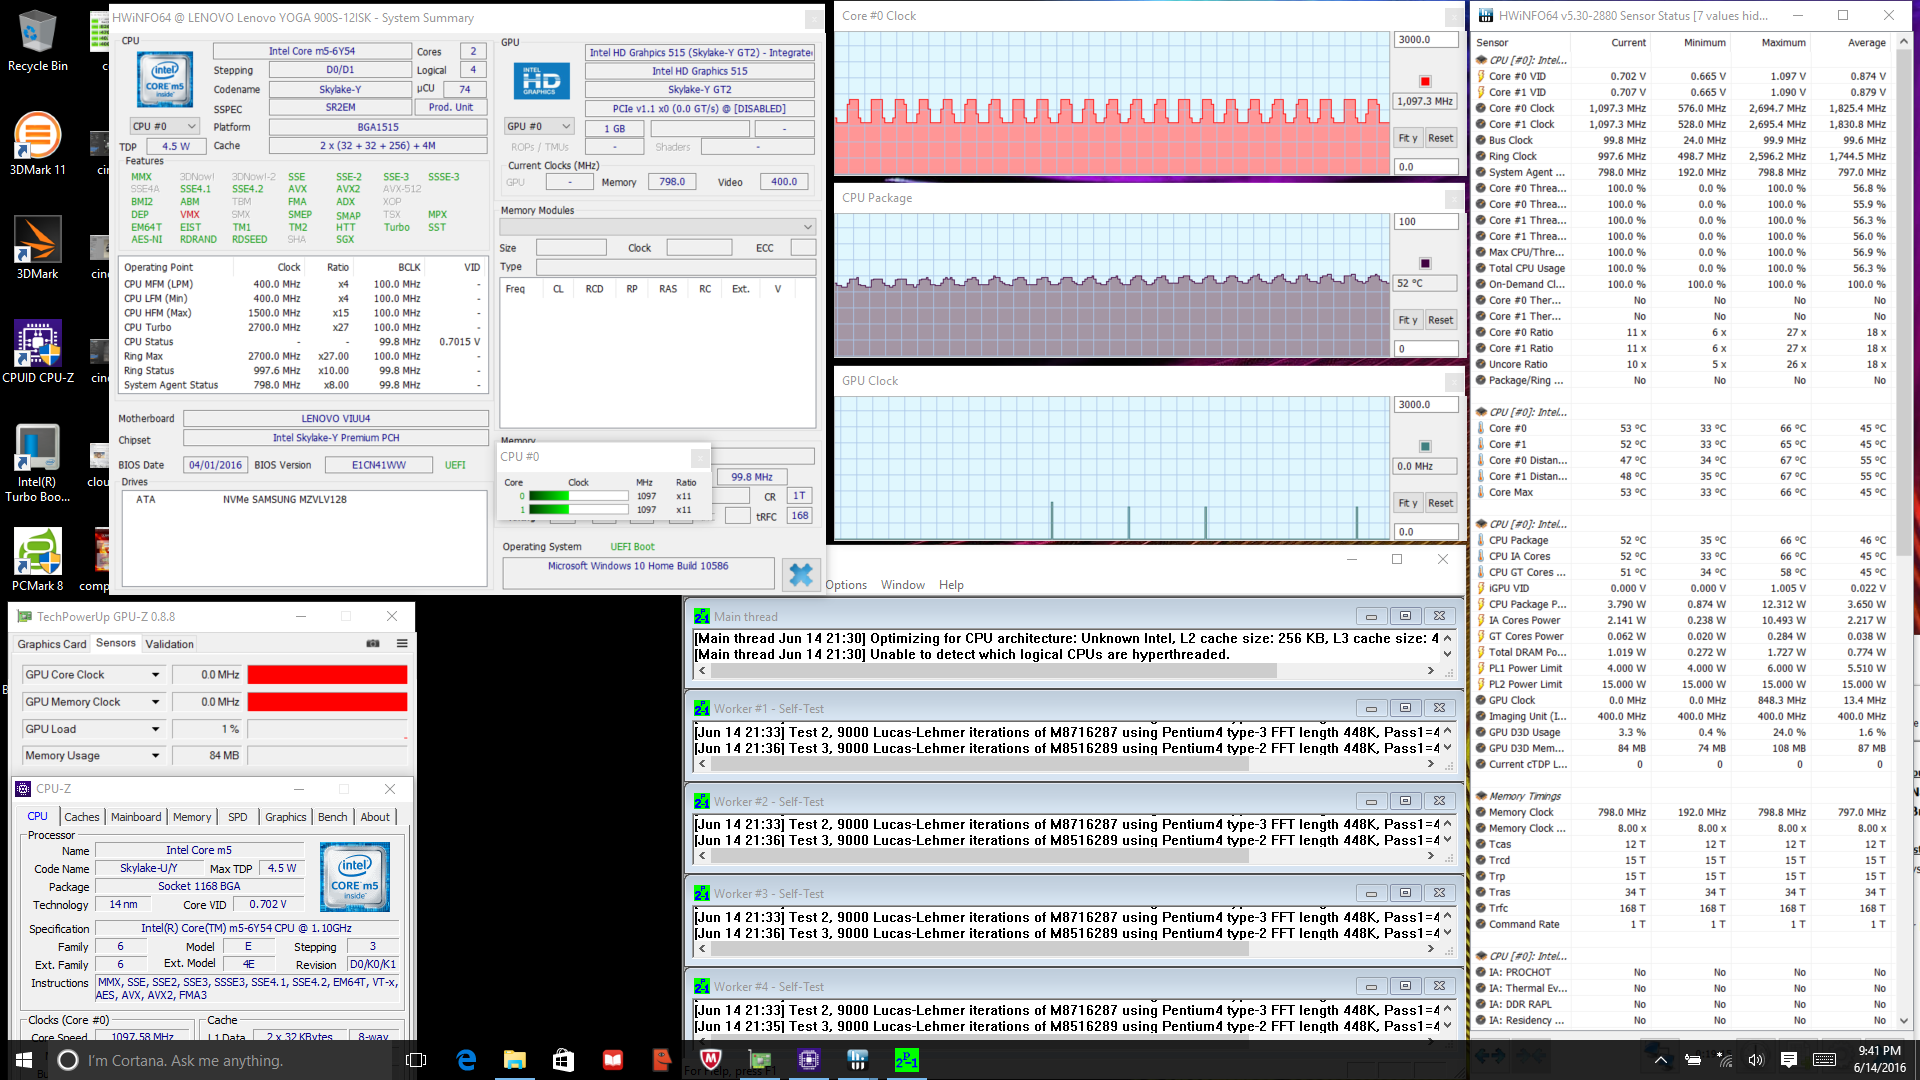Open the GPU #0 selector dropdown
Viewport: 1920px width, 1080px height.
(539, 127)
